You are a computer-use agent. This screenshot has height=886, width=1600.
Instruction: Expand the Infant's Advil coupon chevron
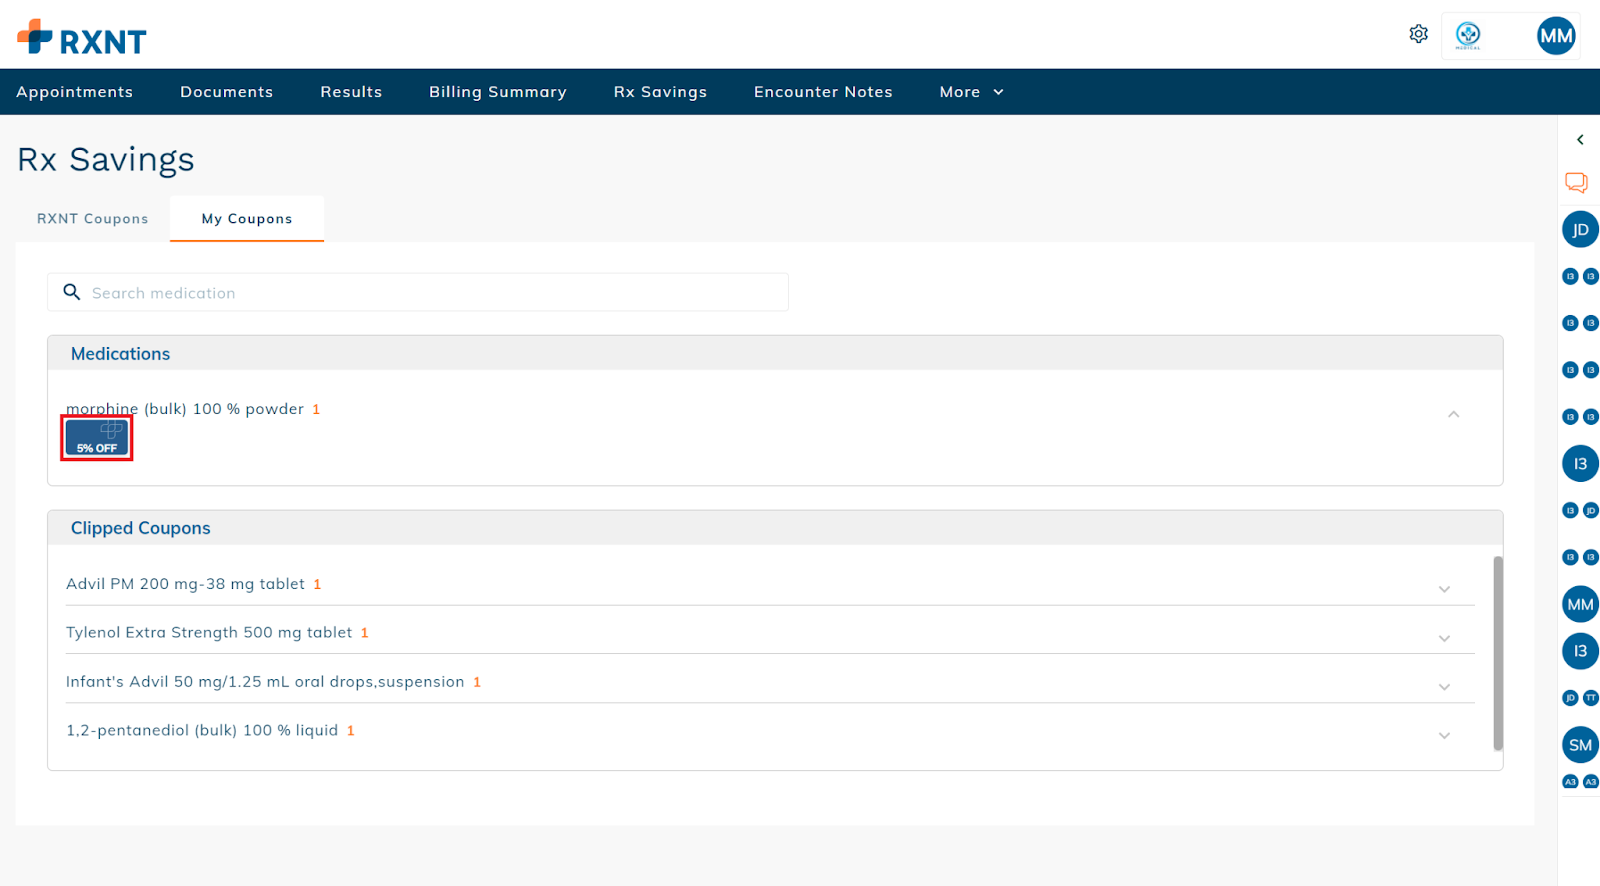click(x=1444, y=687)
